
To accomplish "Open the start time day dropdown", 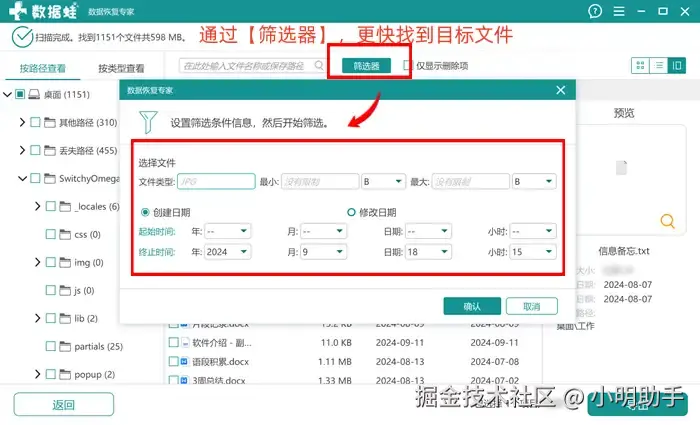I will [428, 231].
